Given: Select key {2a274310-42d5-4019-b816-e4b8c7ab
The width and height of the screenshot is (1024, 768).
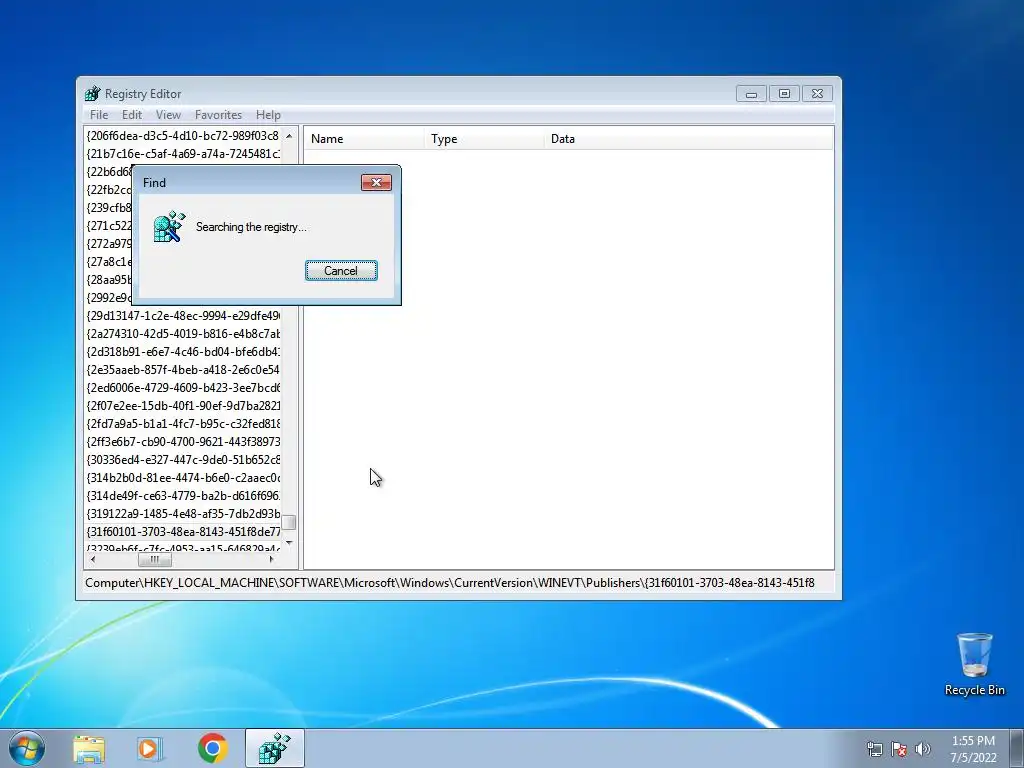Looking at the screenshot, I should point(183,334).
